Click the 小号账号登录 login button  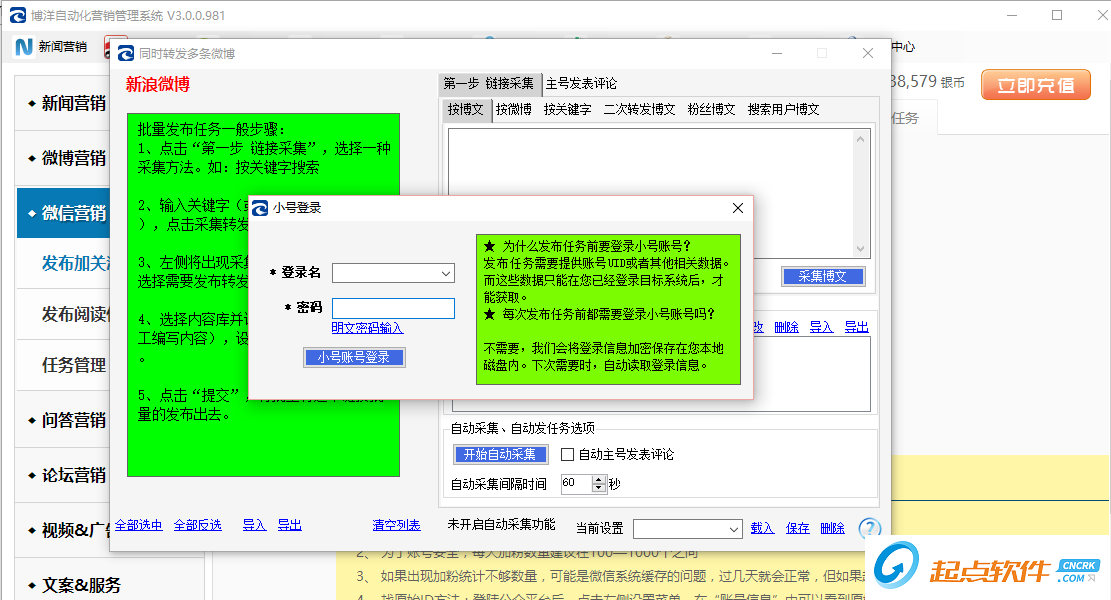tap(354, 358)
